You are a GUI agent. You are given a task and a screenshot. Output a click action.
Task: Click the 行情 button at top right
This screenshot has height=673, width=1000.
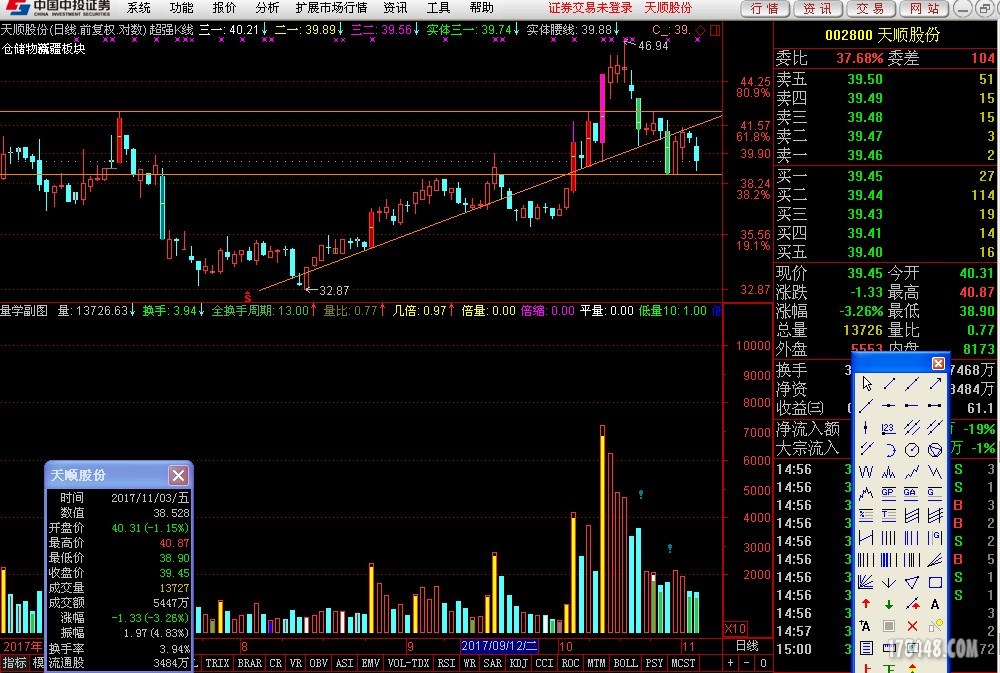tap(765, 8)
